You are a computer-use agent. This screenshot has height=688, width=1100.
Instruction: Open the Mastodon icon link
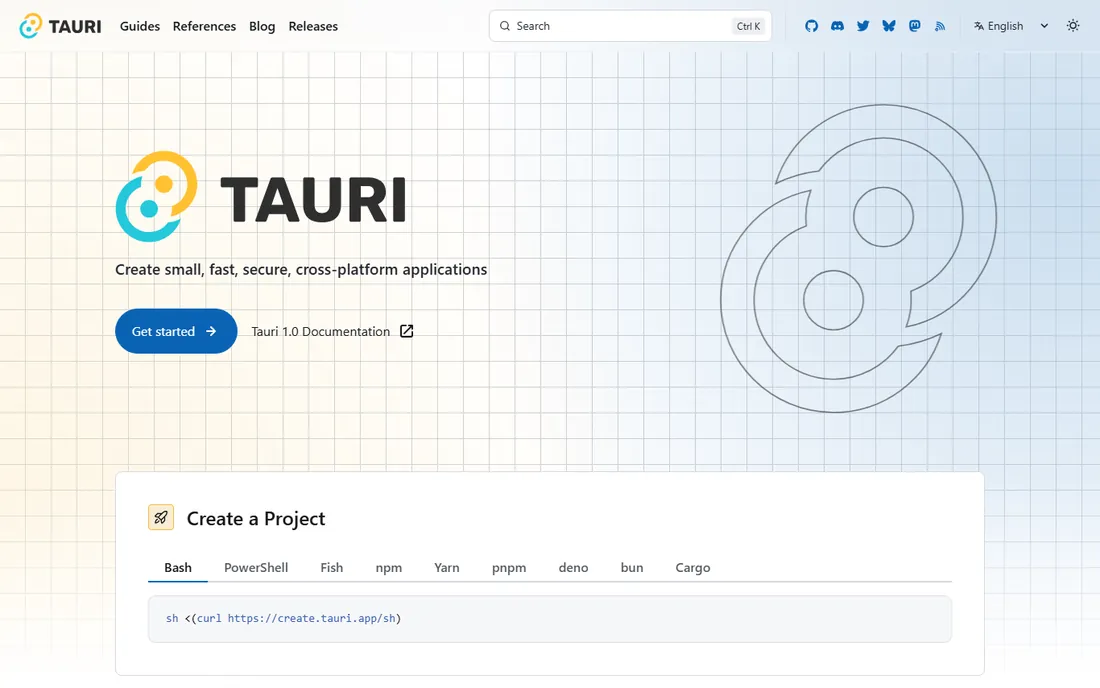point(915,26)
